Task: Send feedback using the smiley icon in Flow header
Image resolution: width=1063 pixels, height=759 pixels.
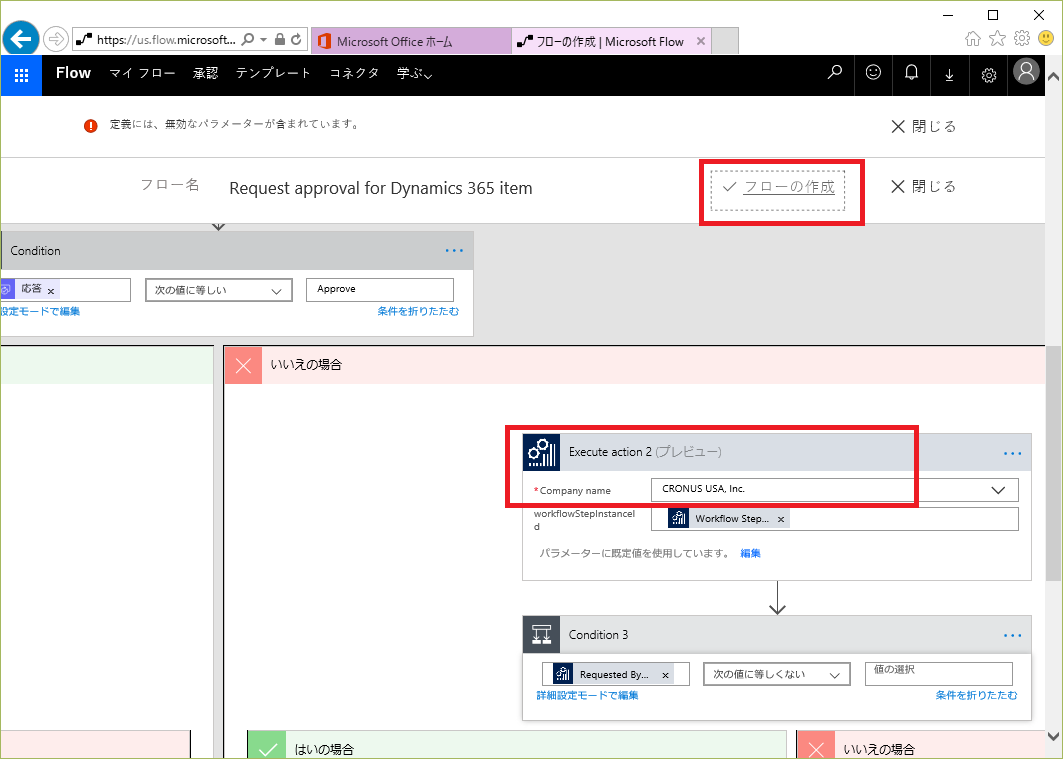Action: [873, 72]
